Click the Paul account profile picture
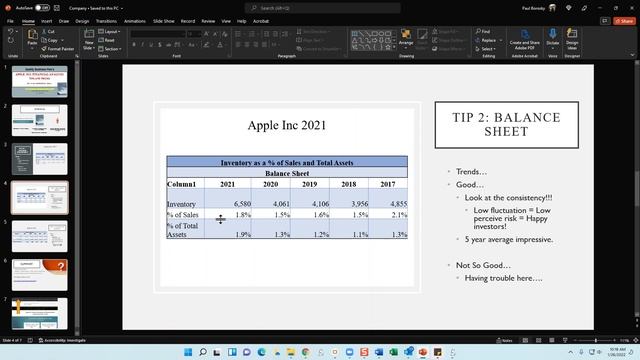 tap(552, 8)
